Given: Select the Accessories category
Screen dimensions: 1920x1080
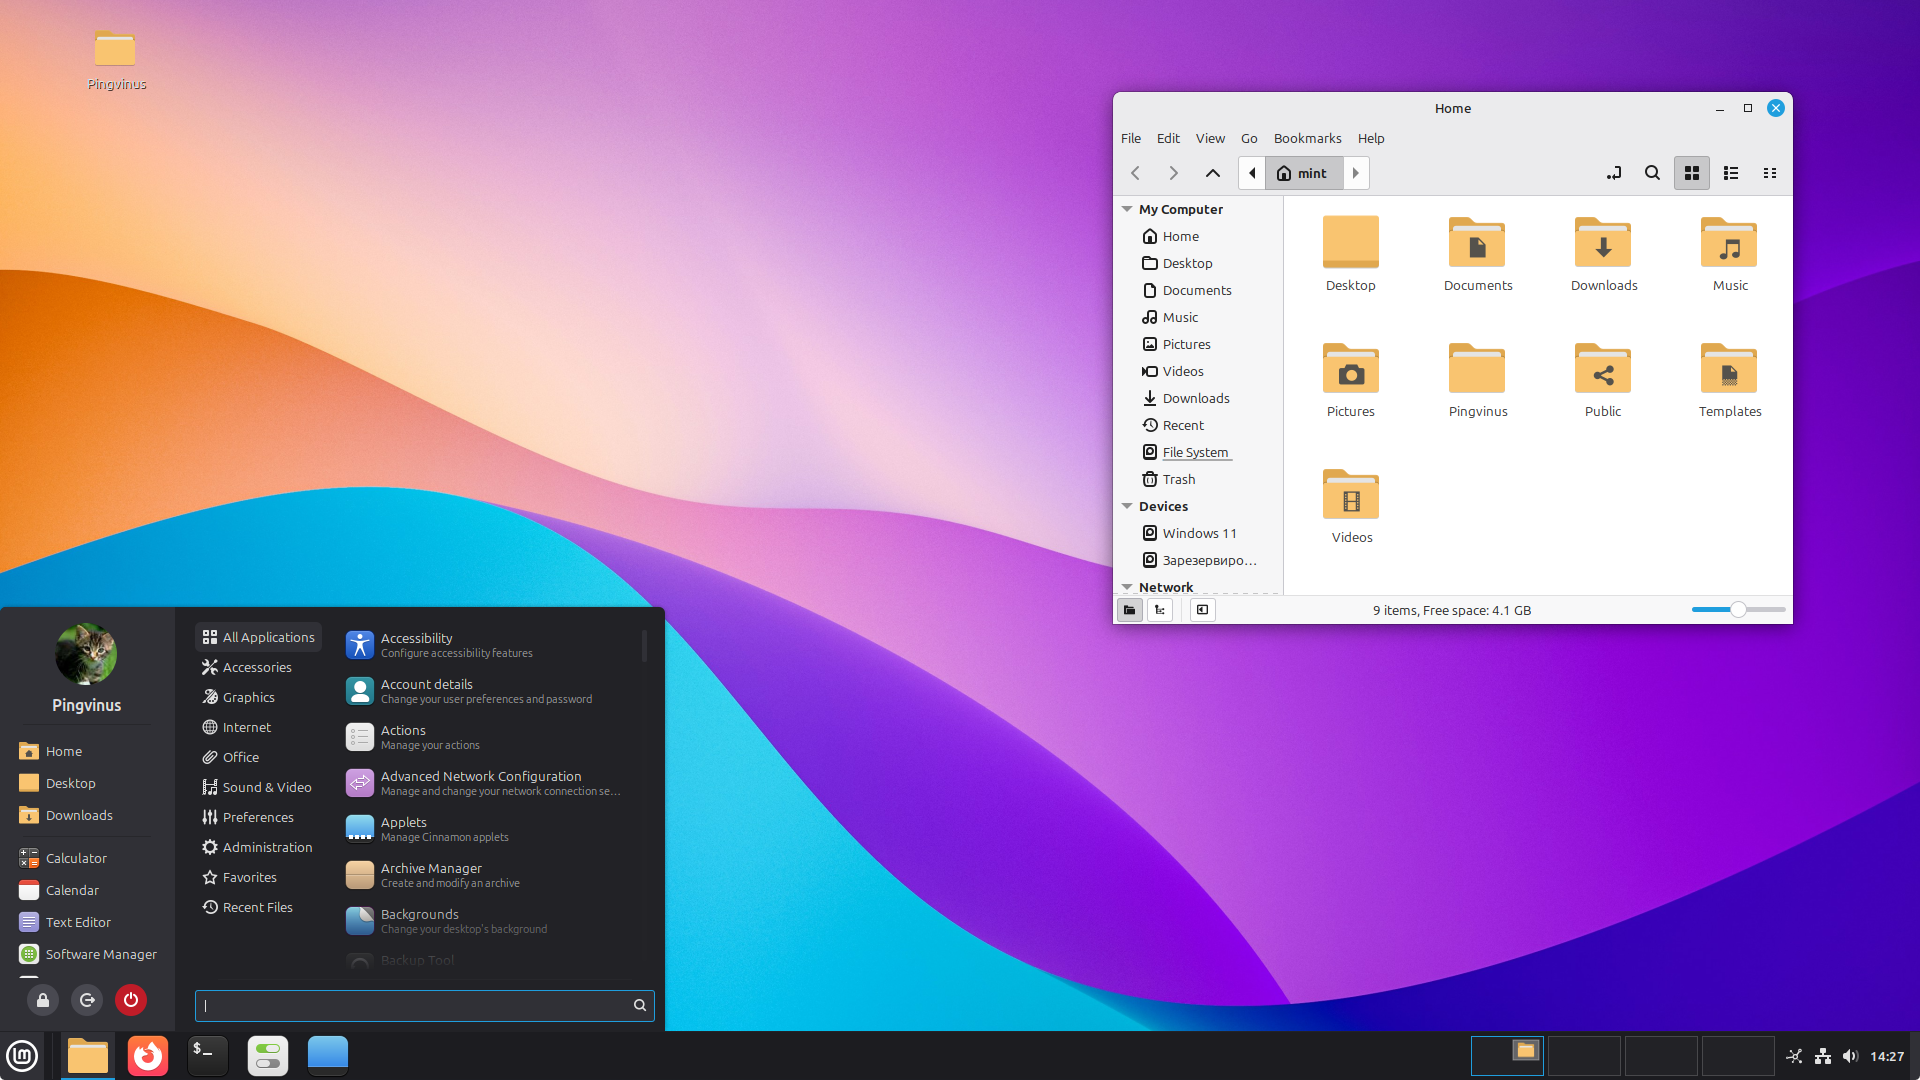Looking at the screenshot, I should pos(255,666).
